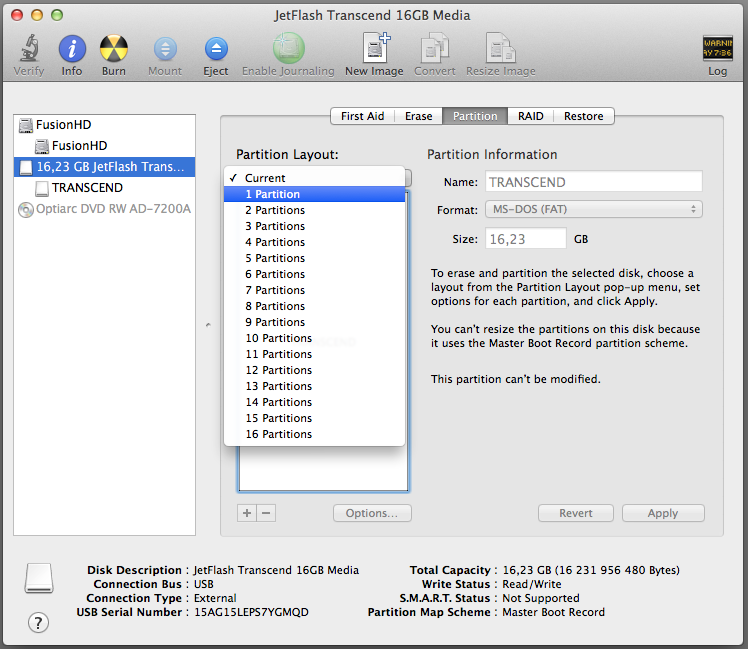The width and height of the screenshot is (748, 649).
Task: Open the Restore tab
Action: point(583,116)
